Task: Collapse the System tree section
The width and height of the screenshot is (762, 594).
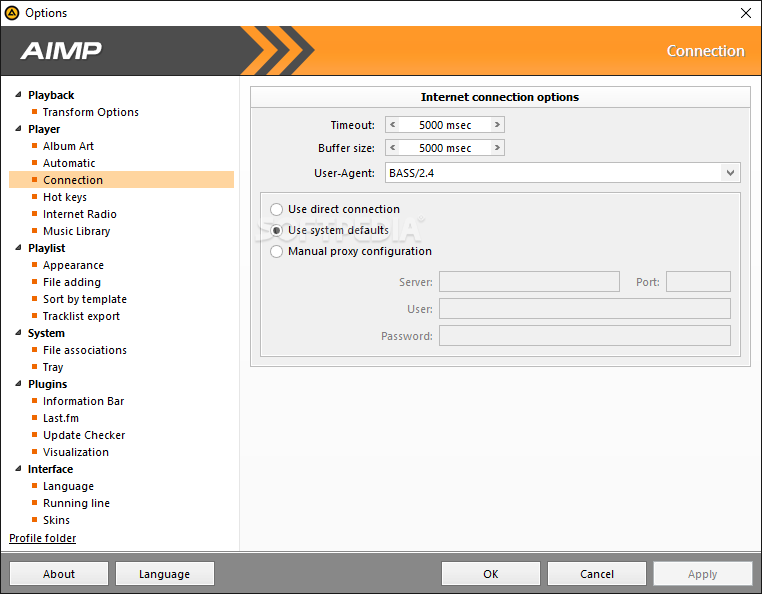Action: 18,332
